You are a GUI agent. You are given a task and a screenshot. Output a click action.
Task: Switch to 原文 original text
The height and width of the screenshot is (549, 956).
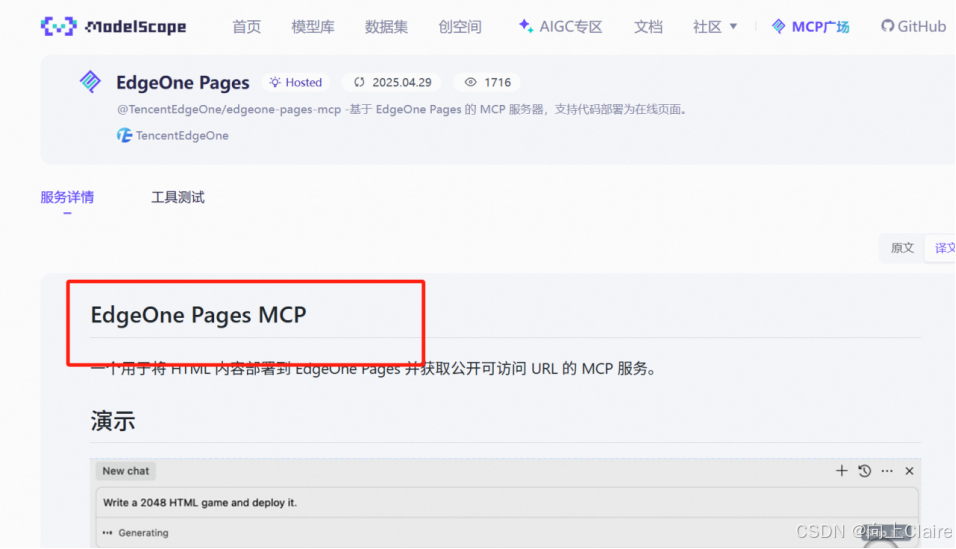902,248
